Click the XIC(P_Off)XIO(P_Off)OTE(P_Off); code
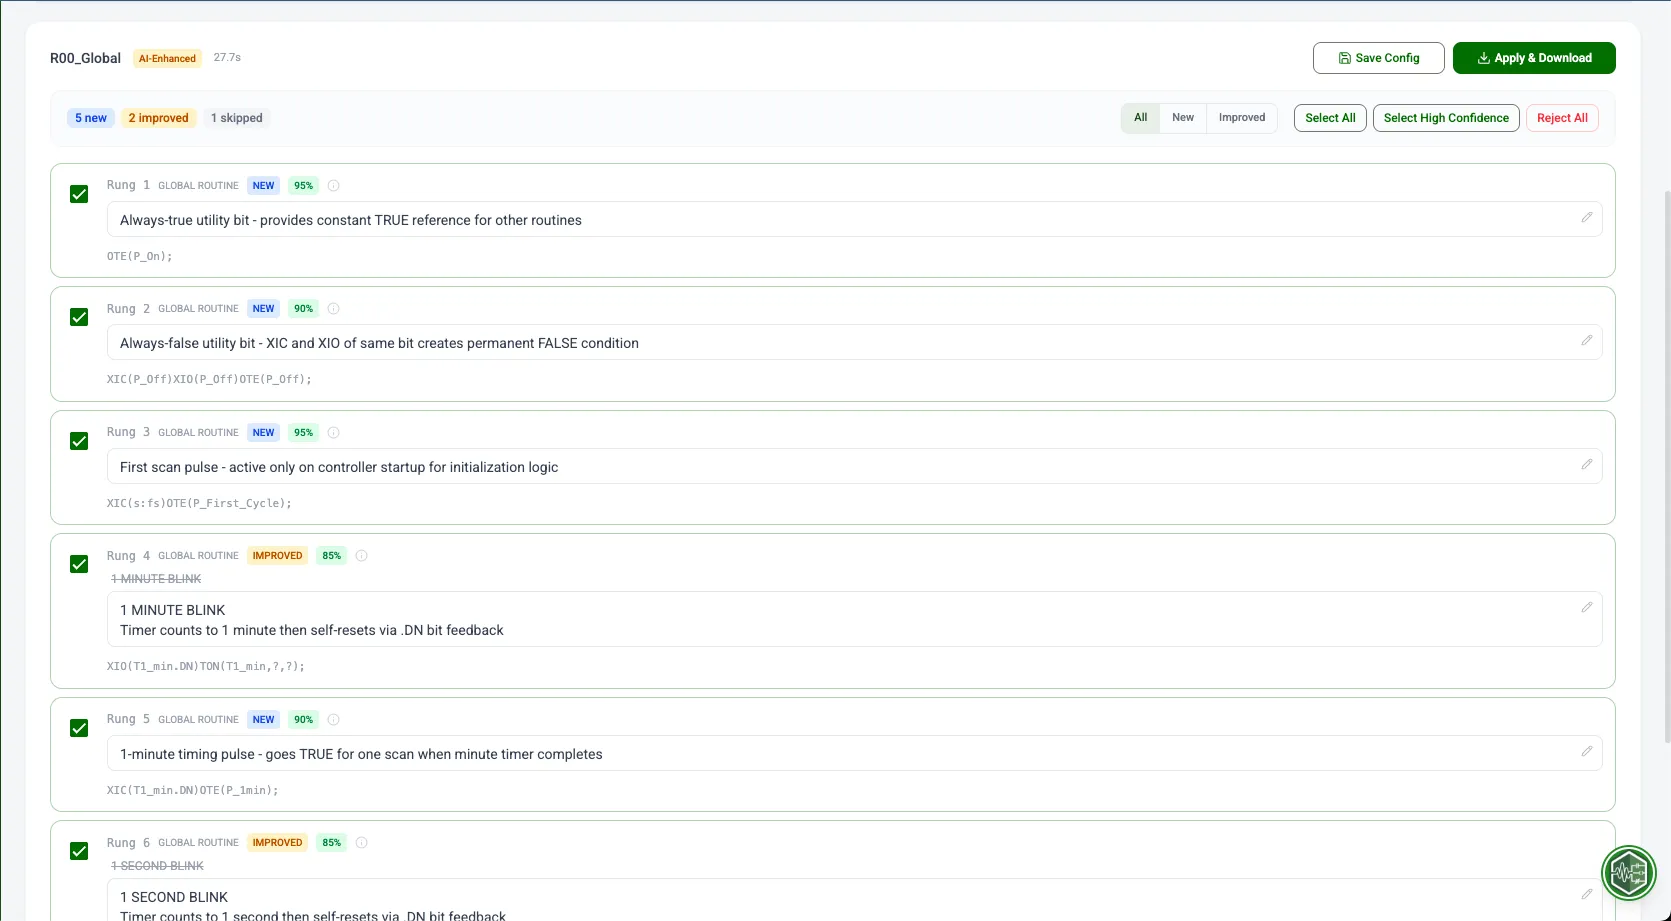Viewport: 1671px width, 921px height. 209,379
